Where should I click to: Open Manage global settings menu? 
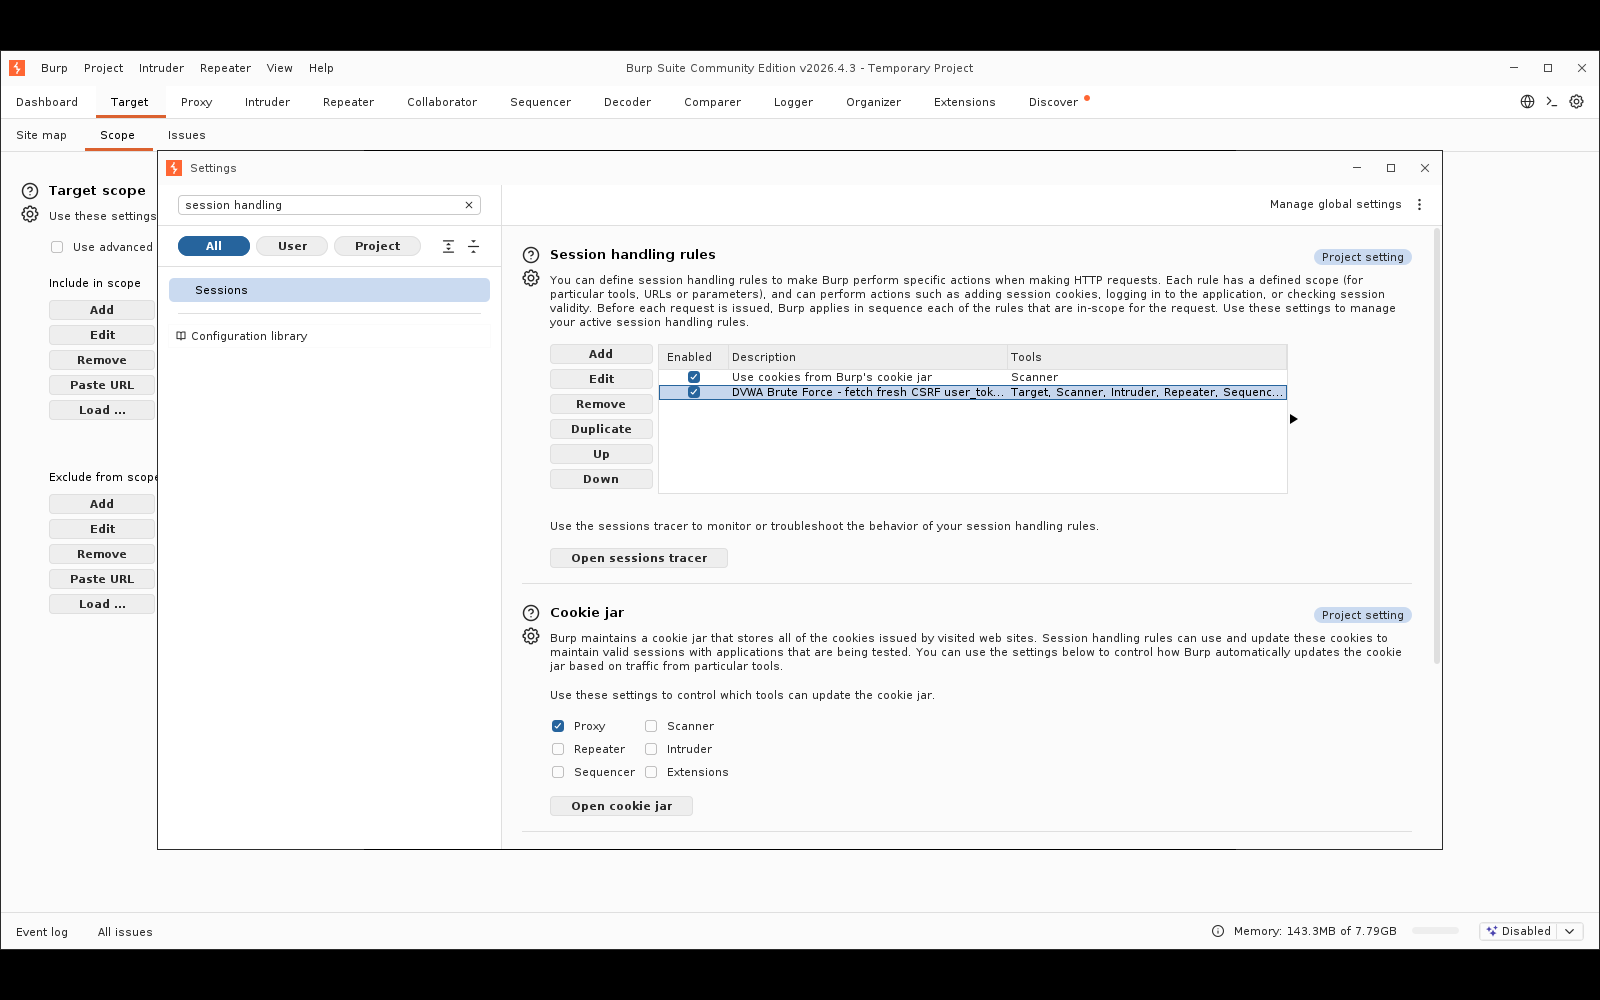pyautogui.click(x=1335, y=204)
